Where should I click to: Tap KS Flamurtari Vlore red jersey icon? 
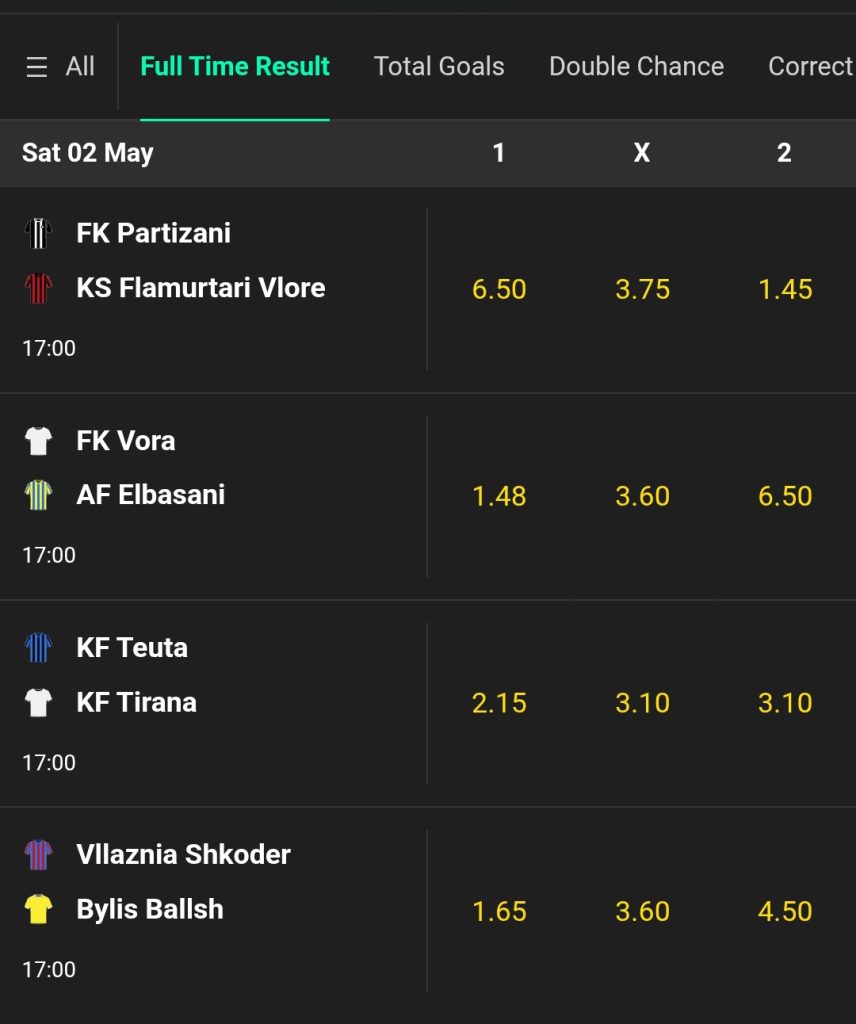pyautogui.click(x=39, y=288)
